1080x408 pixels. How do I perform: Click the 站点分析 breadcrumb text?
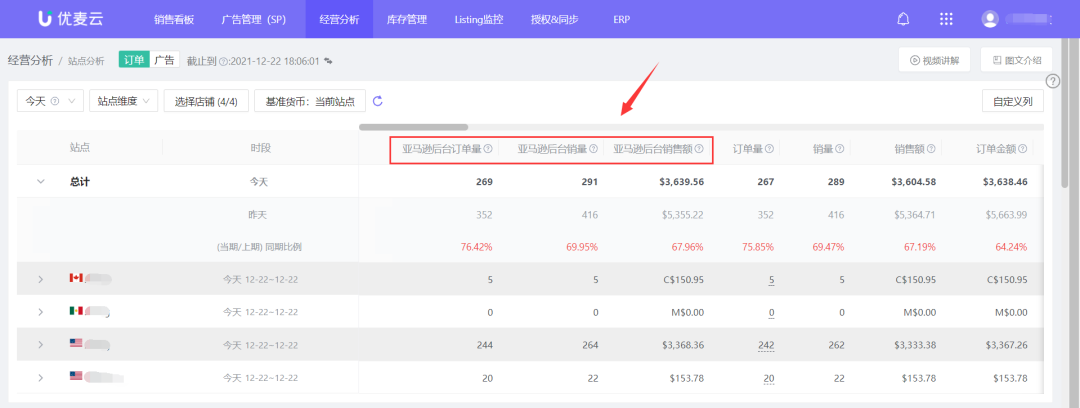(x=86, y=61)
